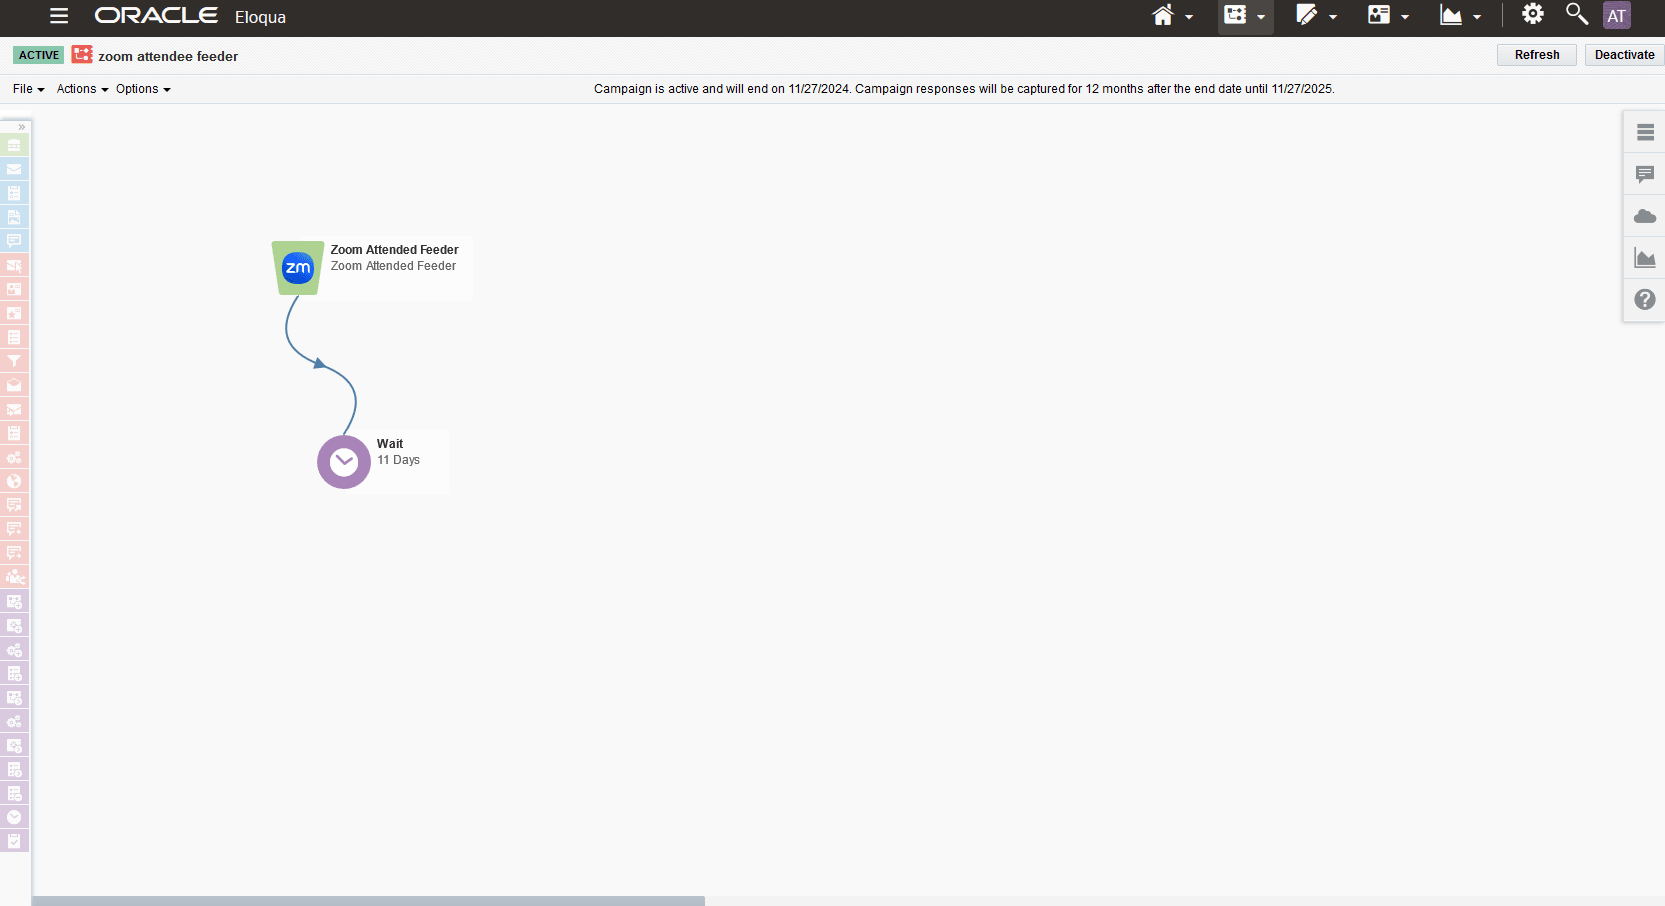Open the Actions menu
This screenshot has width=1665, height=906.
coord(82,89)
